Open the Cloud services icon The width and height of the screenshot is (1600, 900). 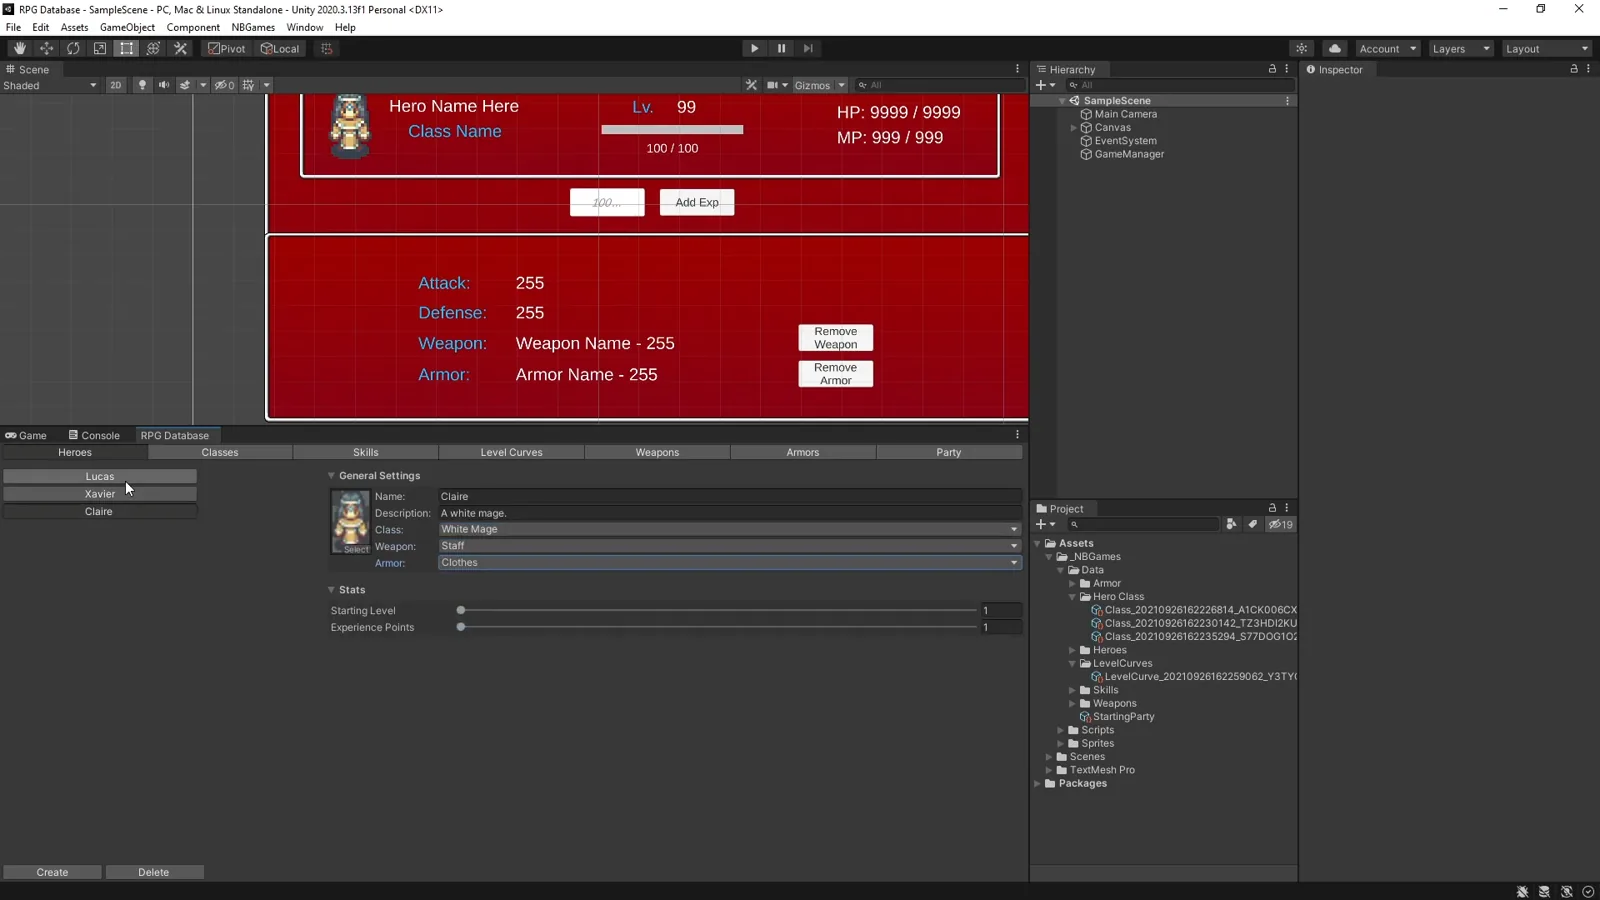[1335, 48]
